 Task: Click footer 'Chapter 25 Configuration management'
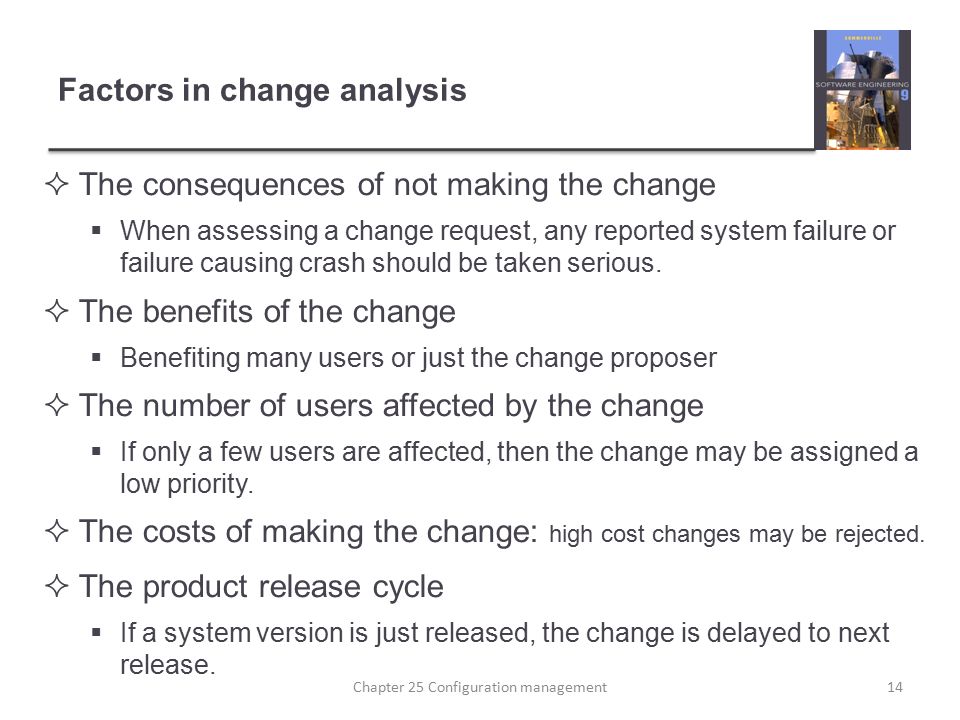pos(479,687)
